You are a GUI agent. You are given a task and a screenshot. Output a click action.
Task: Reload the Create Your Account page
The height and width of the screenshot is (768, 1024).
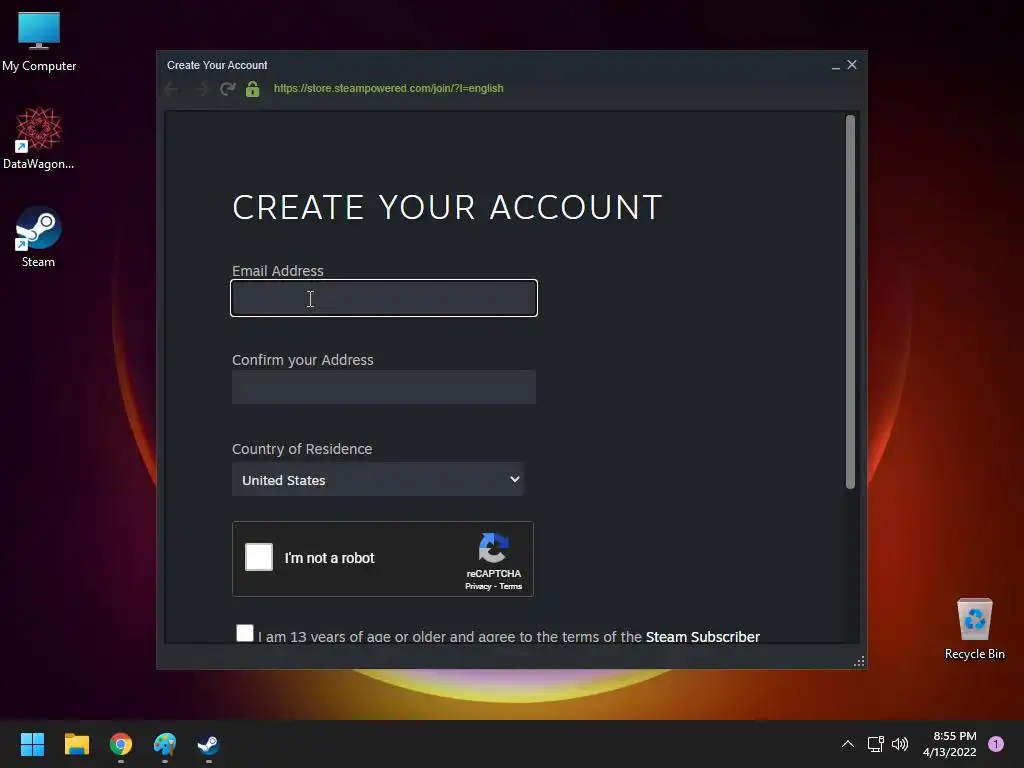227,89
